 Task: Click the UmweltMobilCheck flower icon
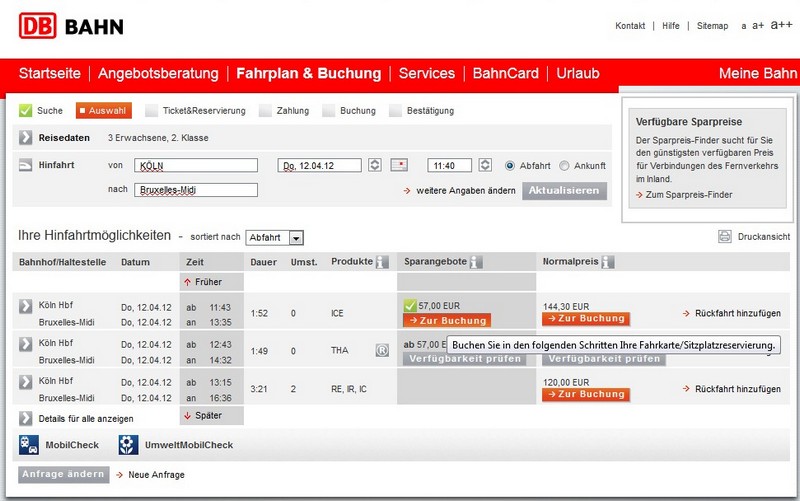128,444
